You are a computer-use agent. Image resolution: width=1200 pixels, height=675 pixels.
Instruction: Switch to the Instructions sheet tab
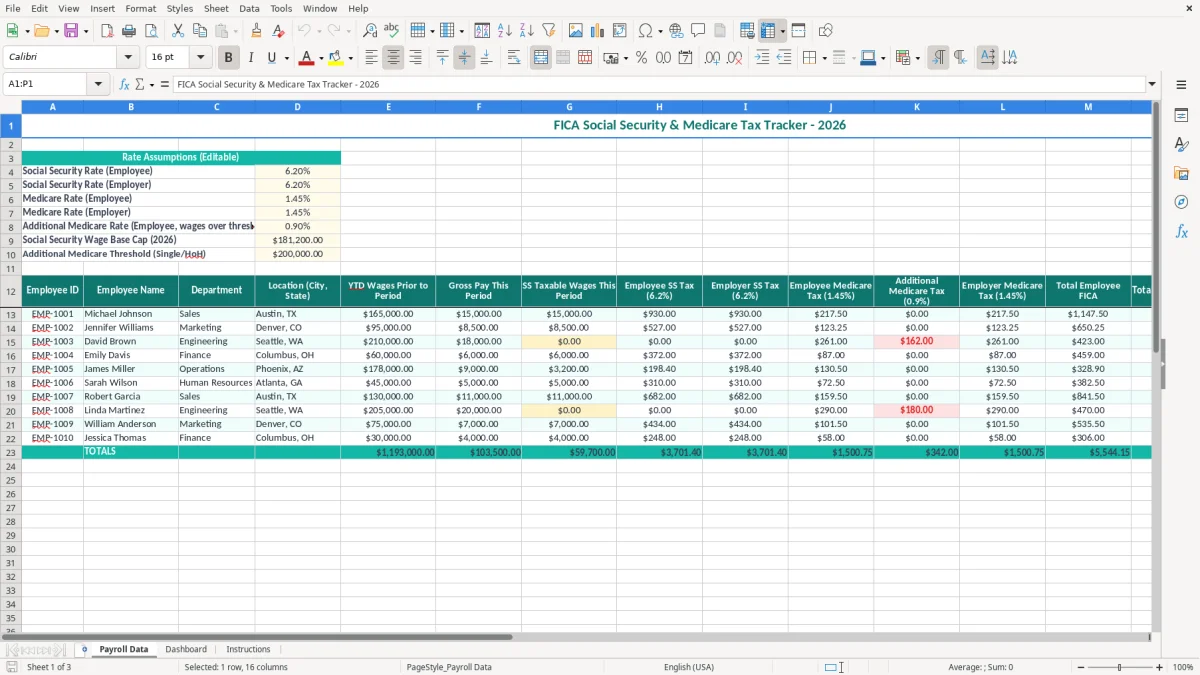(248, 649)
